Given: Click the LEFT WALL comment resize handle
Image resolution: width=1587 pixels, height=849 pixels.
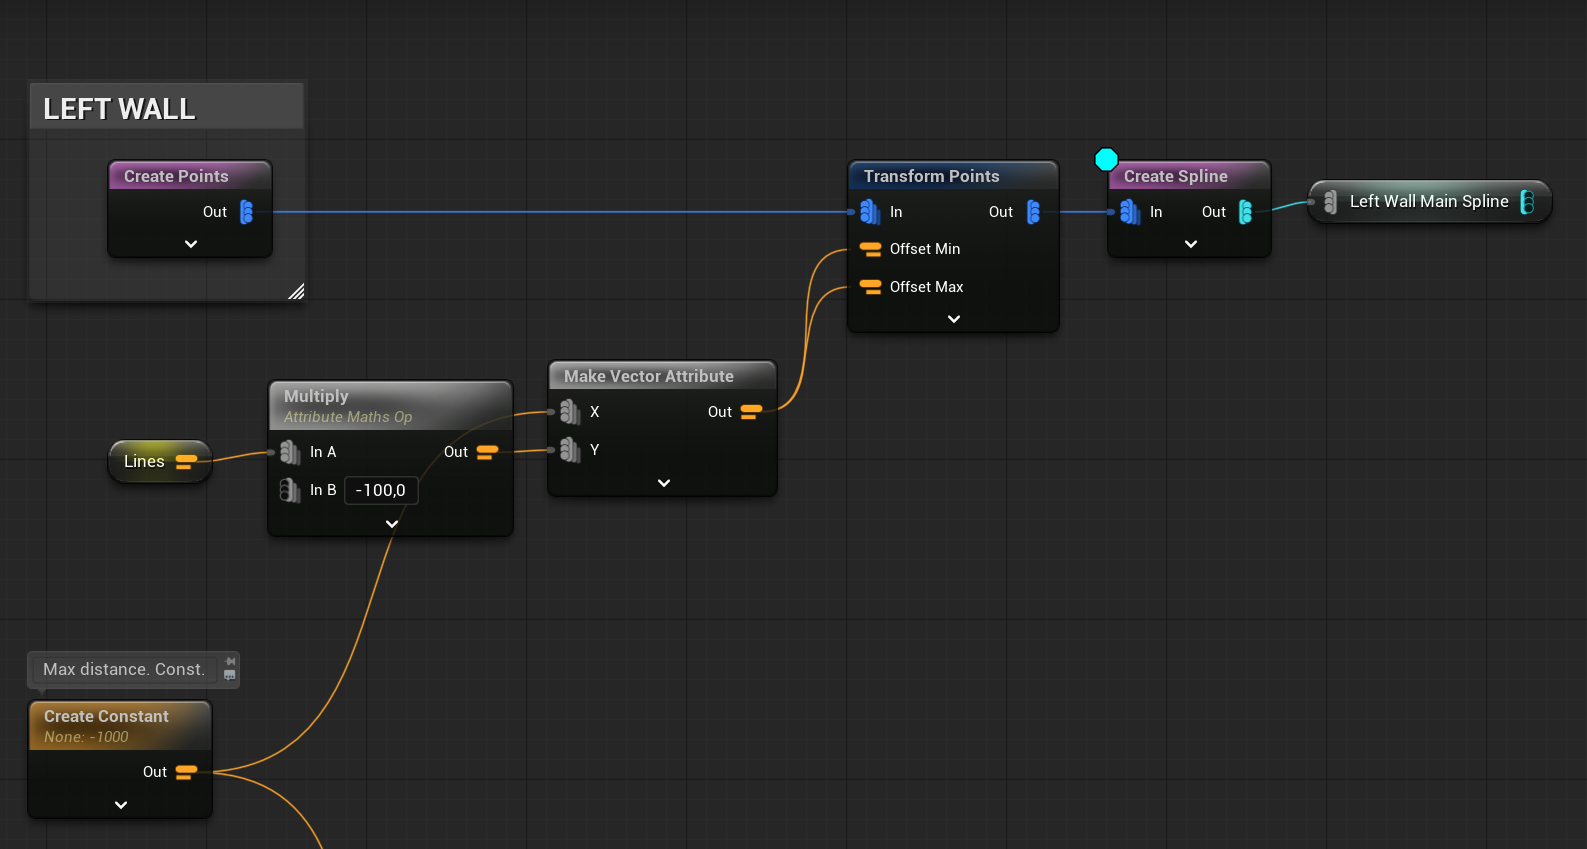Looking at the screenshot, I should (296, 292).
